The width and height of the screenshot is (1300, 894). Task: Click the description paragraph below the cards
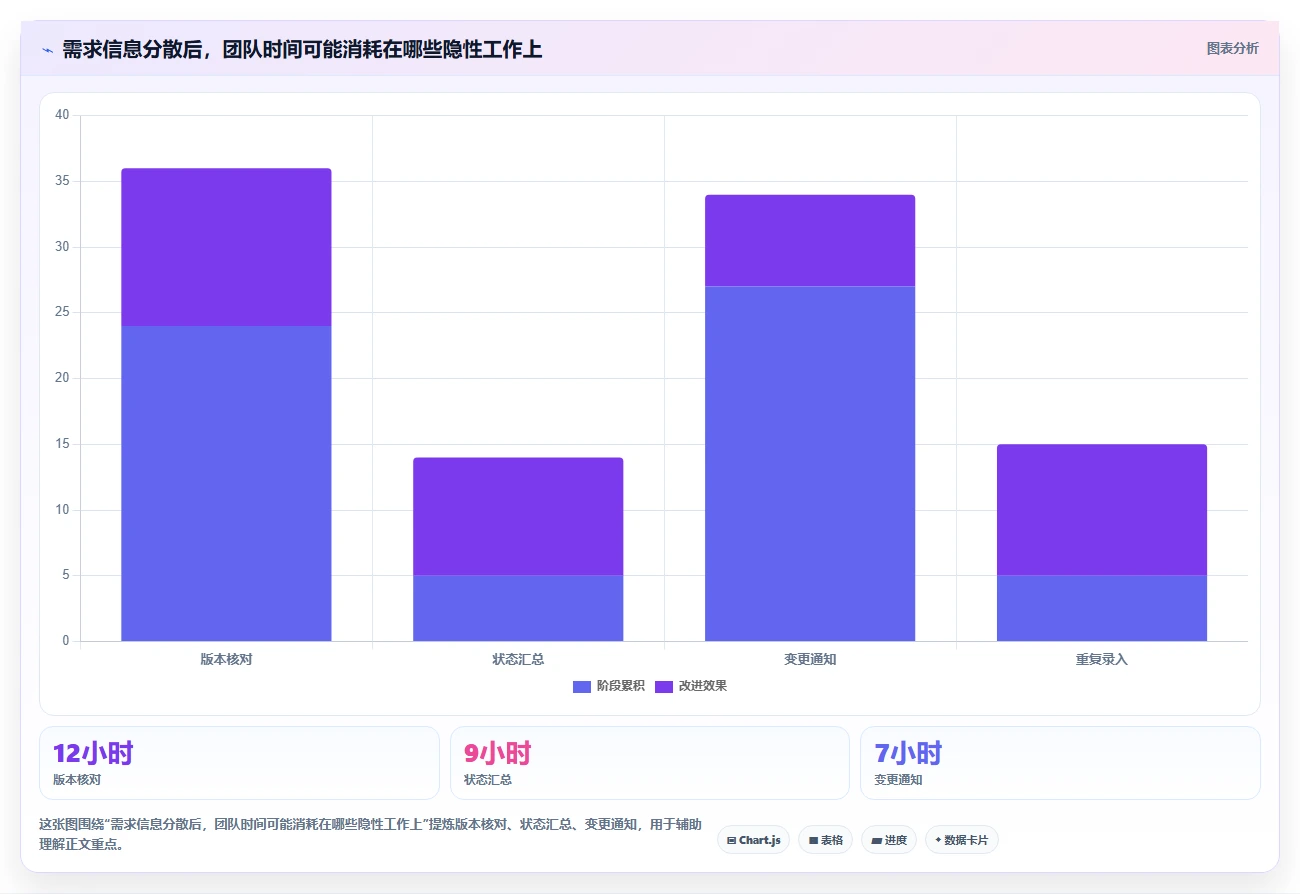click(x=370, y=834)
